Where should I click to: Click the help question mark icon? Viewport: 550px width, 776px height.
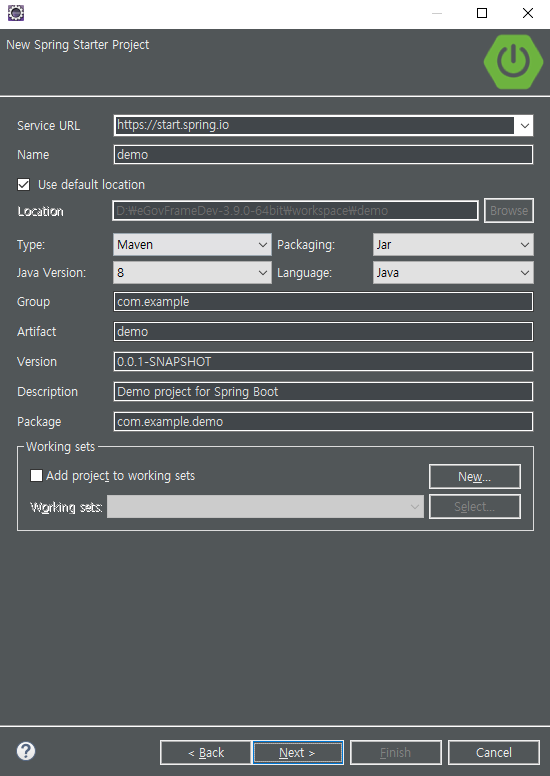click(x=26, y=751)
